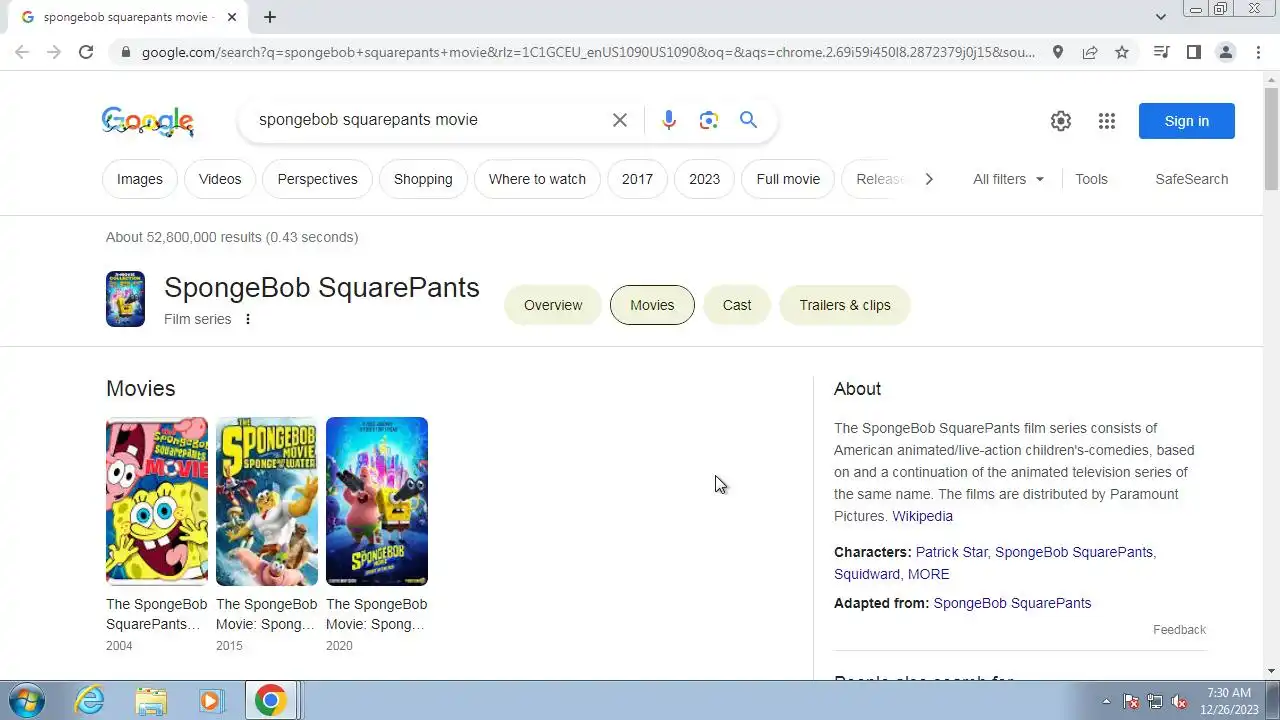Toggle the Chrome side panel icon
1280x720 pixels.
pos(1193,52)
